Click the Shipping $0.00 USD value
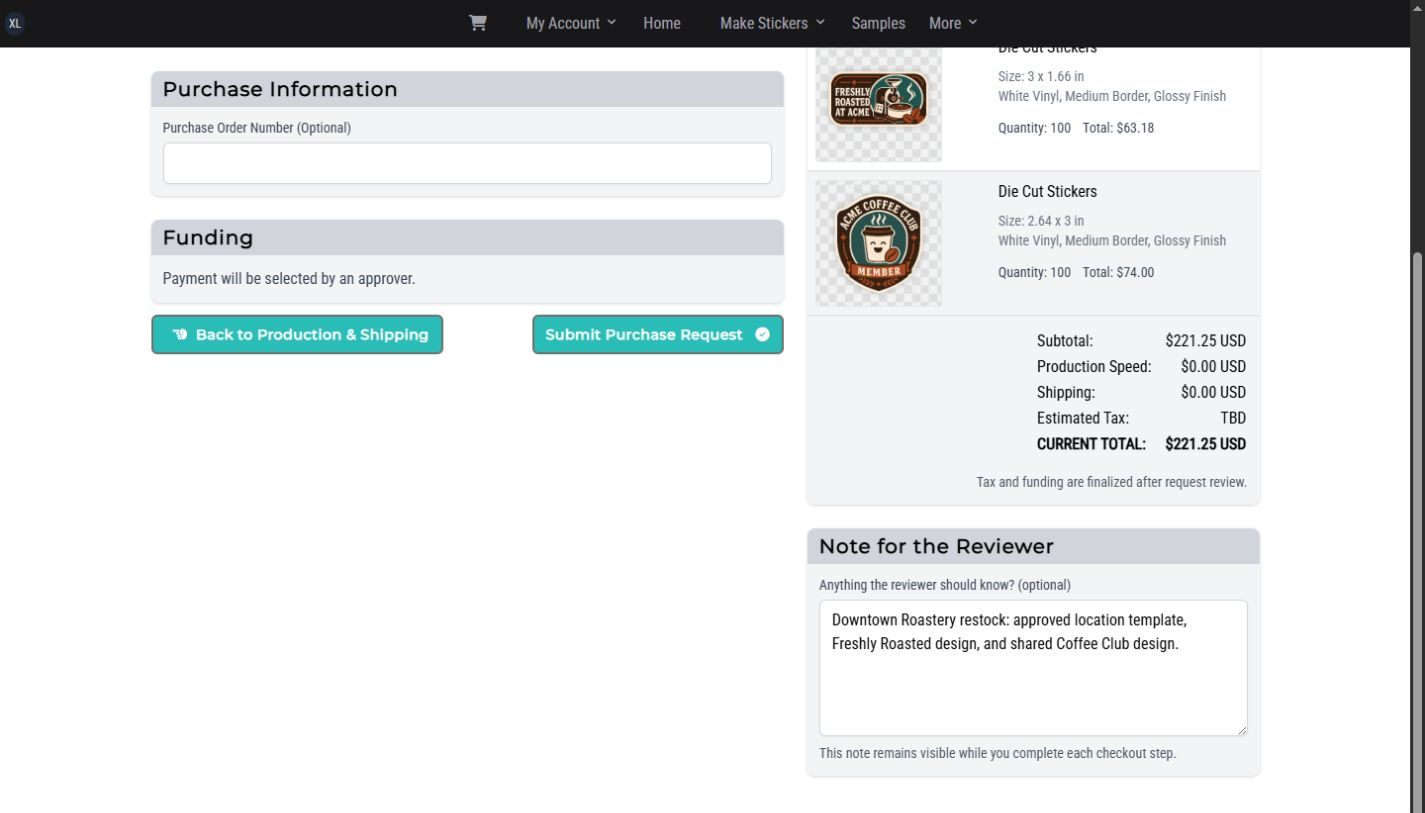The height and width of the screenshot is (813, 1425). (x=1213, y=392)
